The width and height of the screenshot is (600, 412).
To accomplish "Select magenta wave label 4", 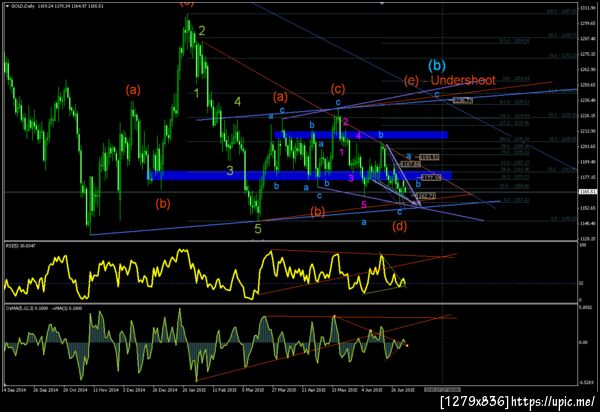I will pos(359,136).
